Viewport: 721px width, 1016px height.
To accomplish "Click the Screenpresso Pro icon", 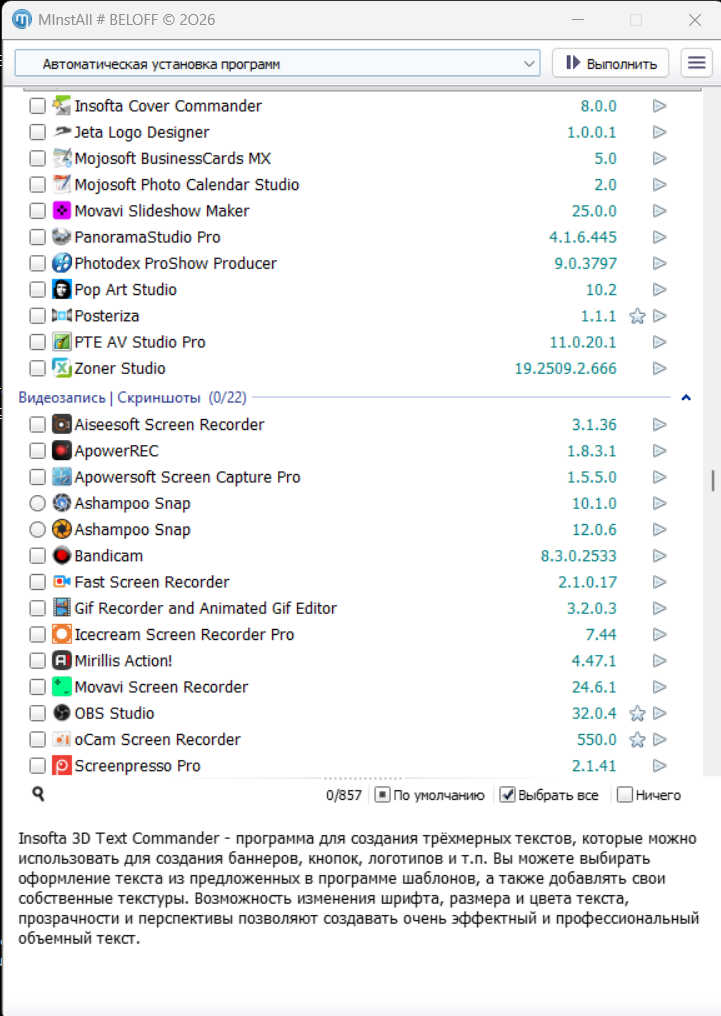I will pos(62,766).
